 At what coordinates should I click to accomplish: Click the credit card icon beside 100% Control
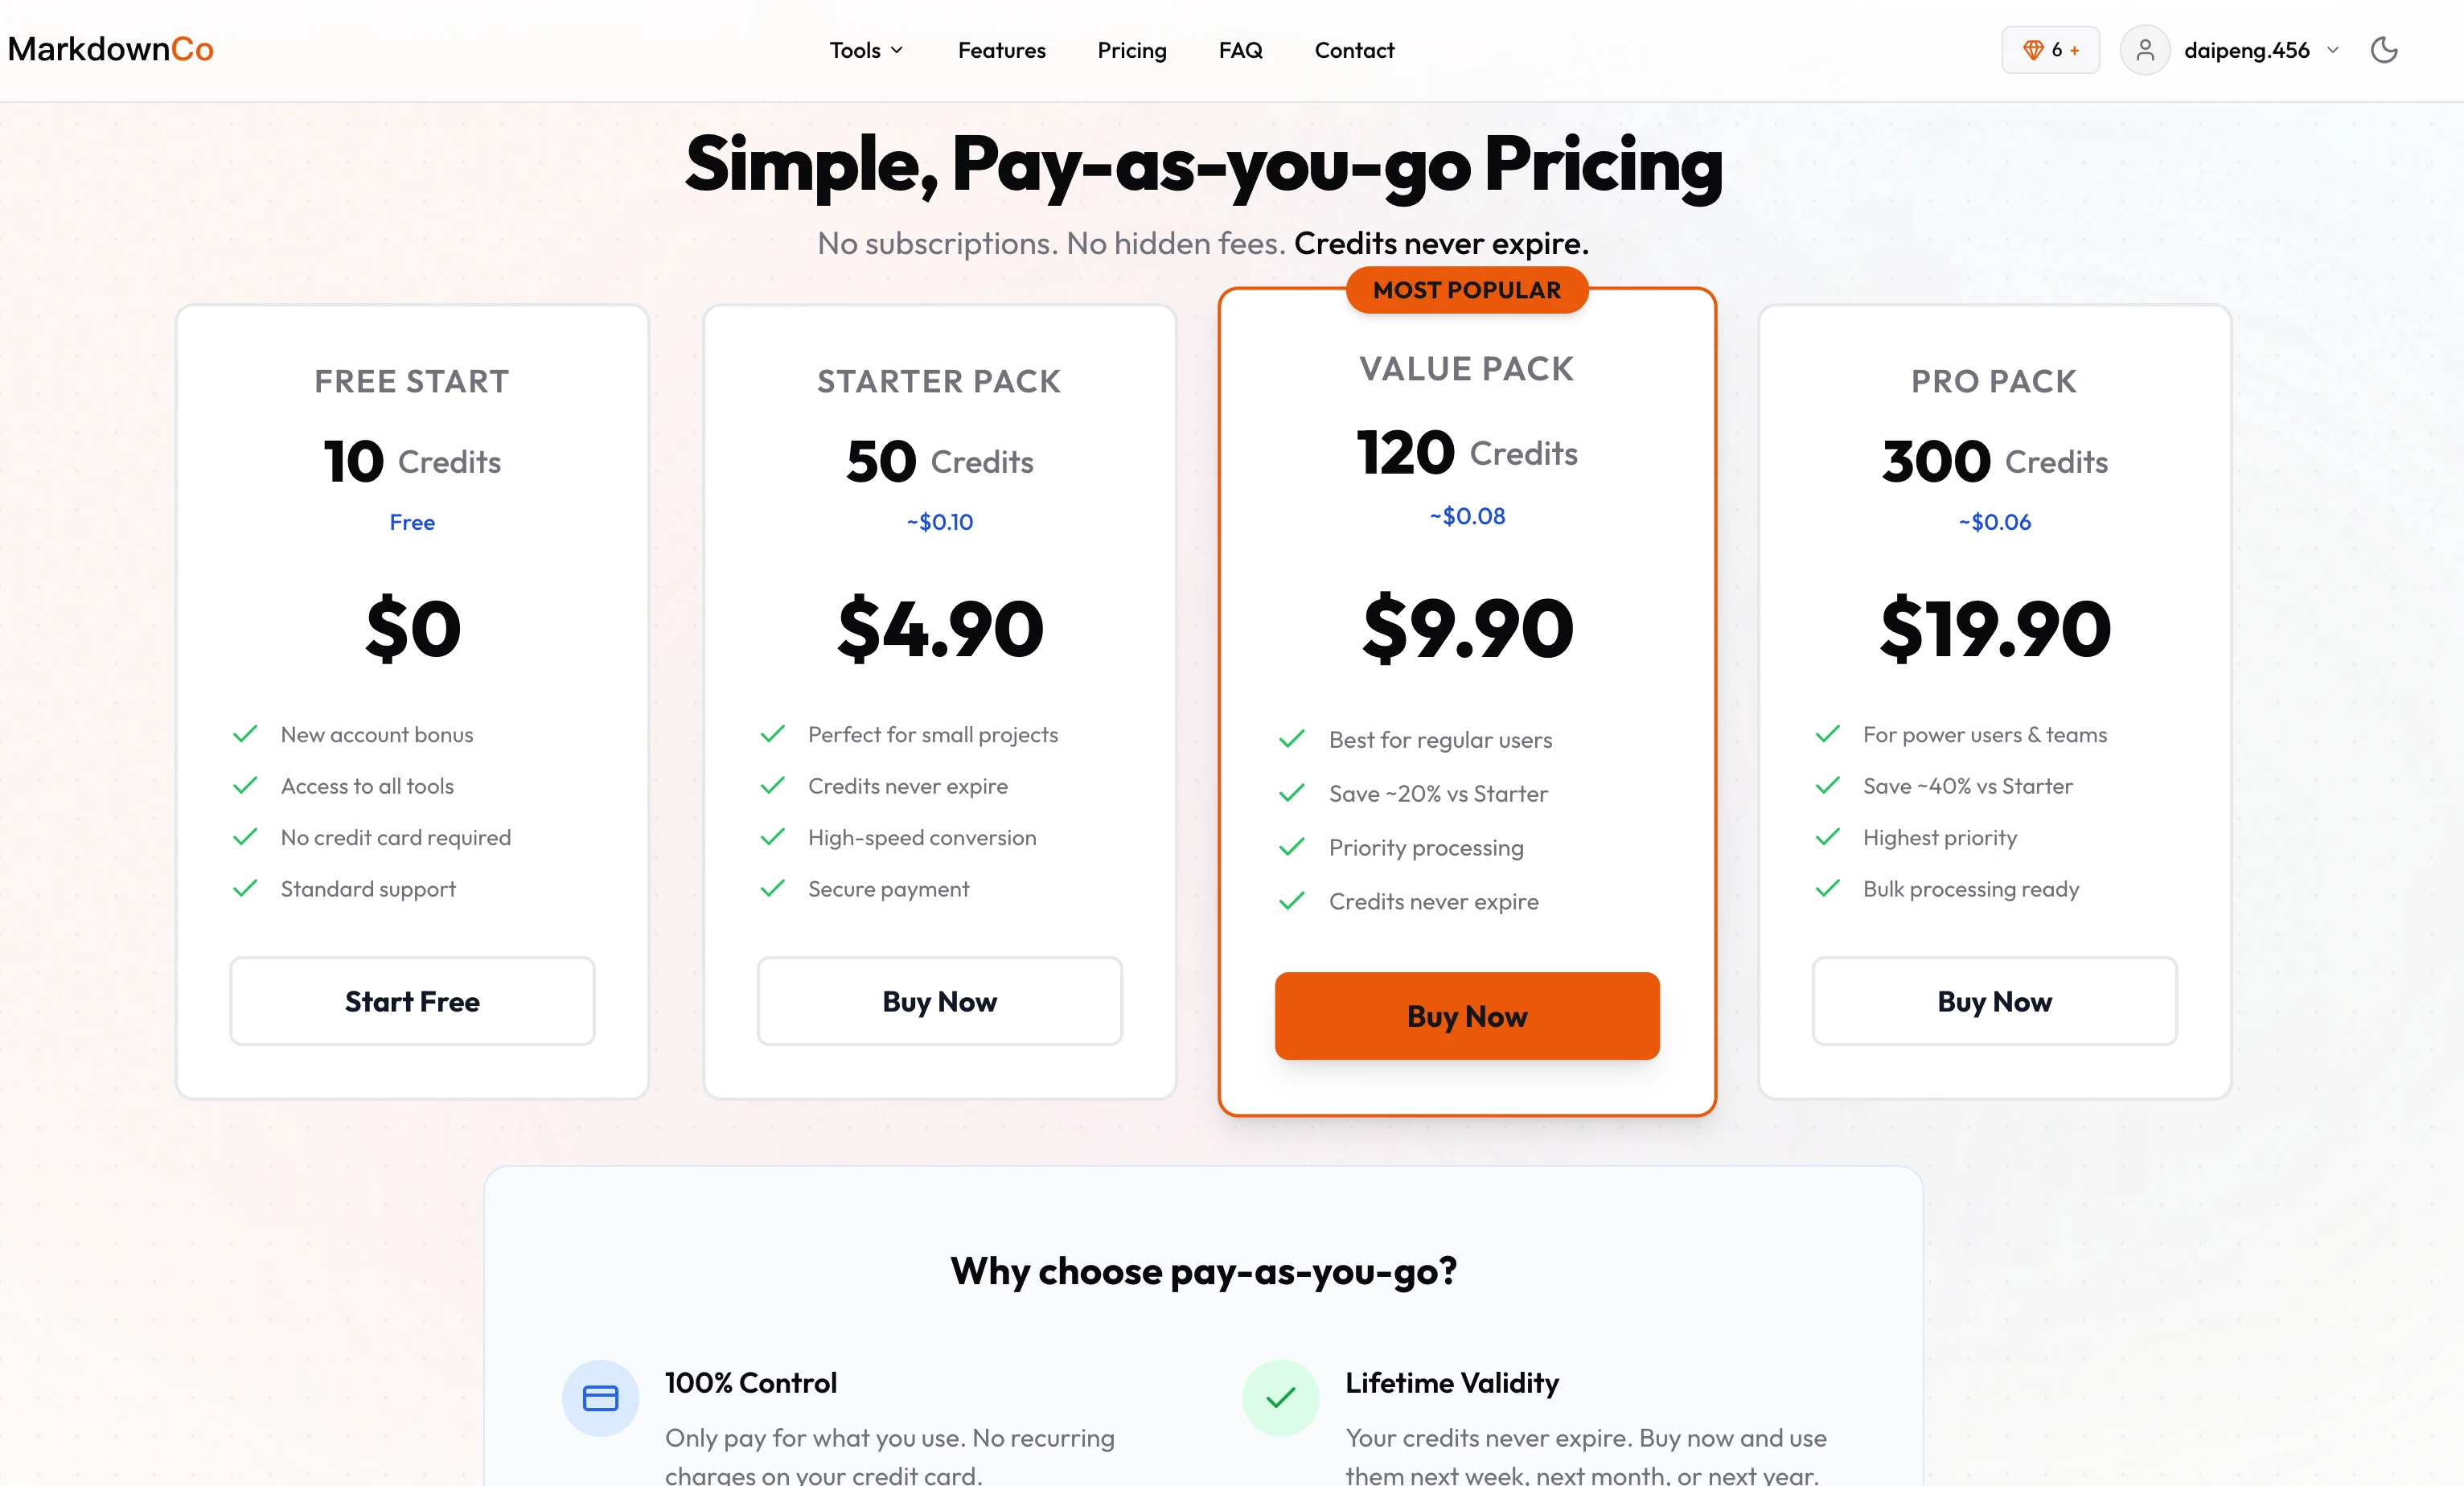point(600,1398)
